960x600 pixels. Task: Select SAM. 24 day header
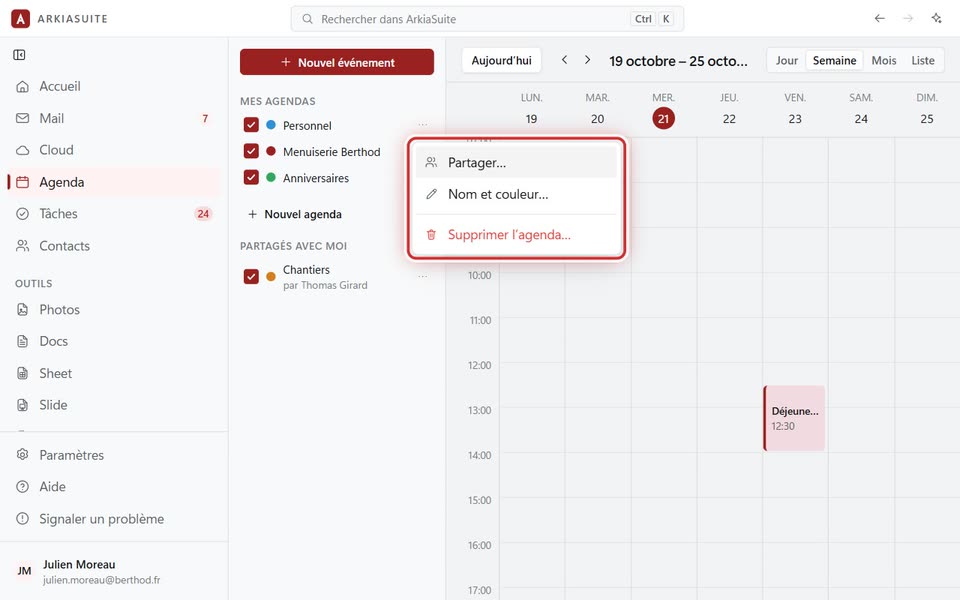(861, 110)
